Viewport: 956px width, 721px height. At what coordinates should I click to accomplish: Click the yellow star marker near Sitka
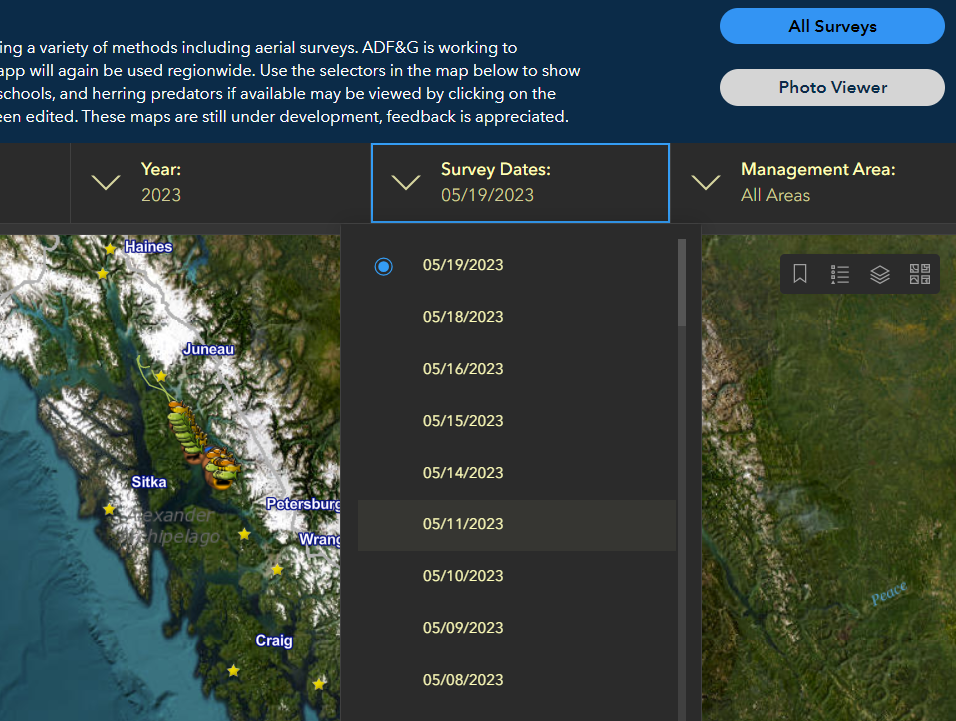[x=109, y=509]
